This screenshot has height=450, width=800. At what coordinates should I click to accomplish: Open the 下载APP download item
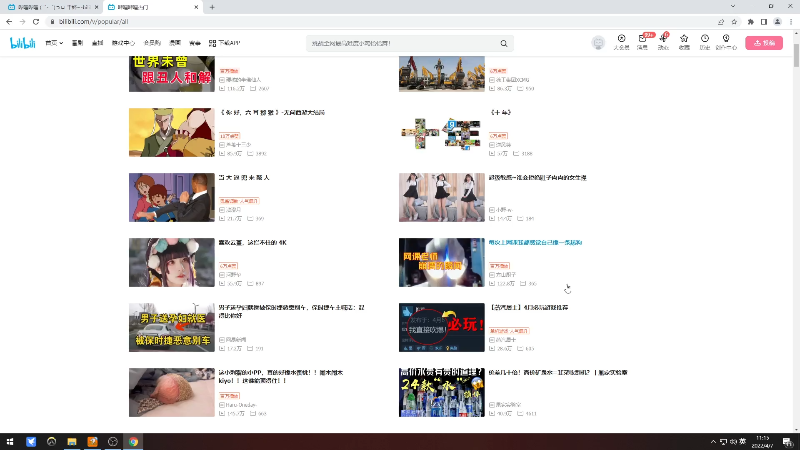[224, 43]
